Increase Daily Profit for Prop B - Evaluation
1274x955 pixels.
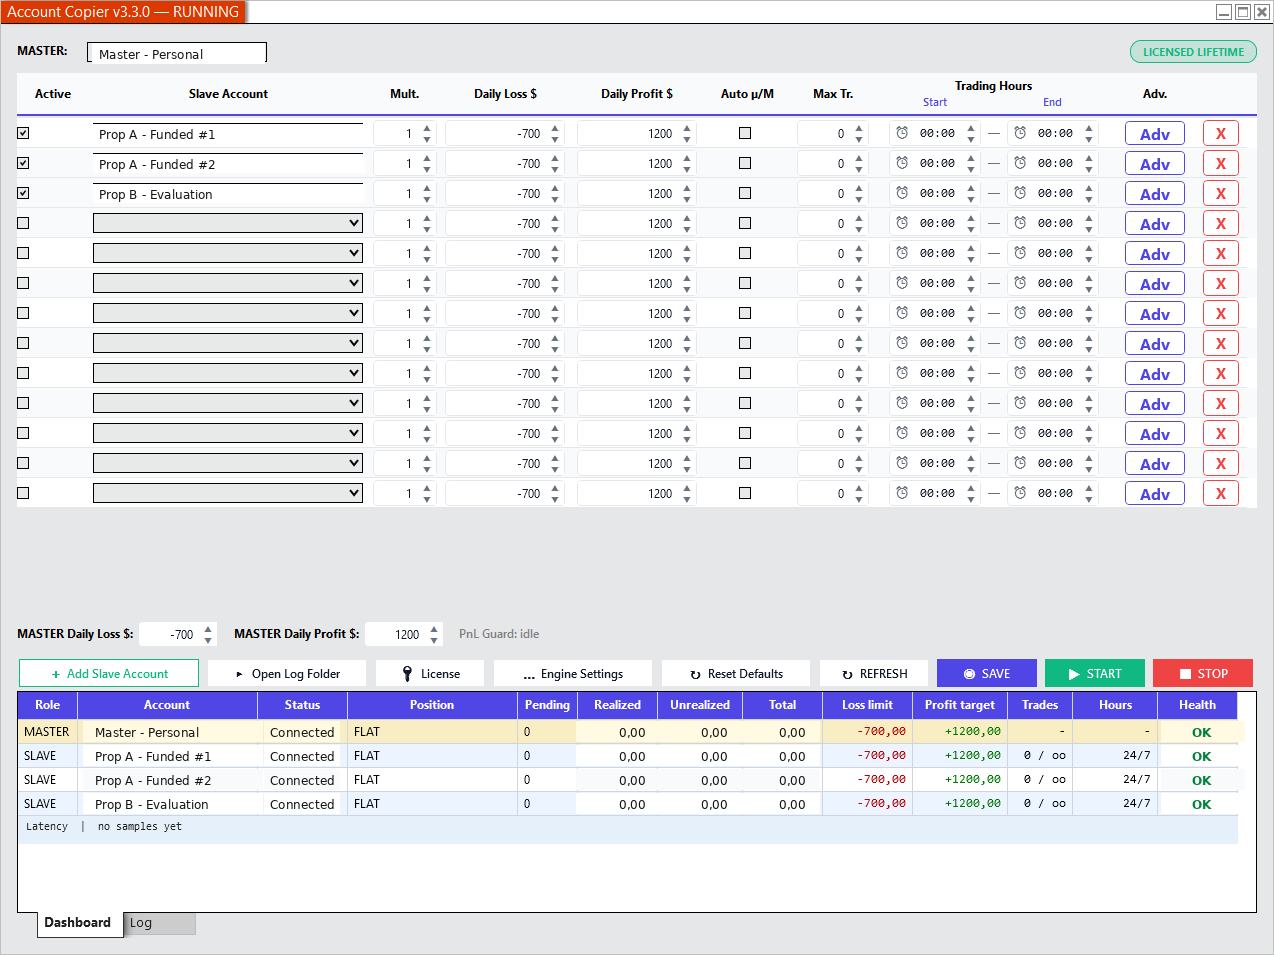[x=687, y=188]
